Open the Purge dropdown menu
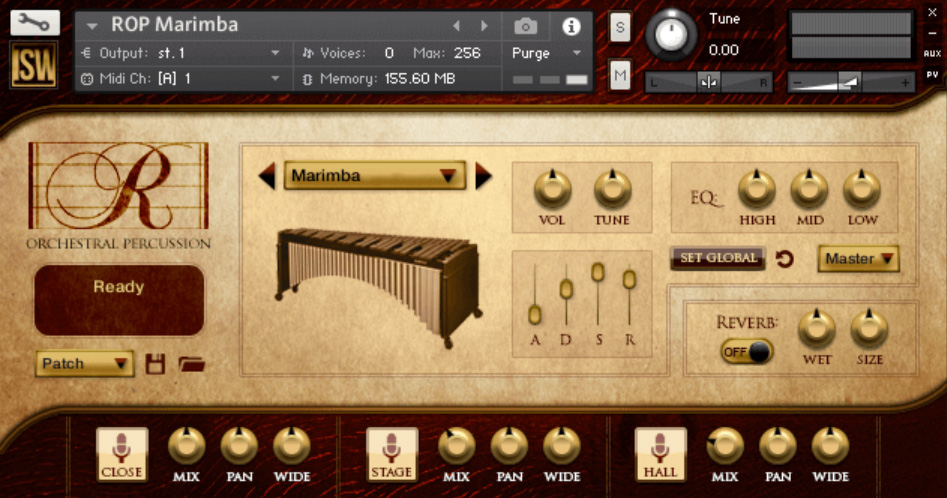Screen dimensions: 947x498 pyautogui.click(x=546, y=53)
